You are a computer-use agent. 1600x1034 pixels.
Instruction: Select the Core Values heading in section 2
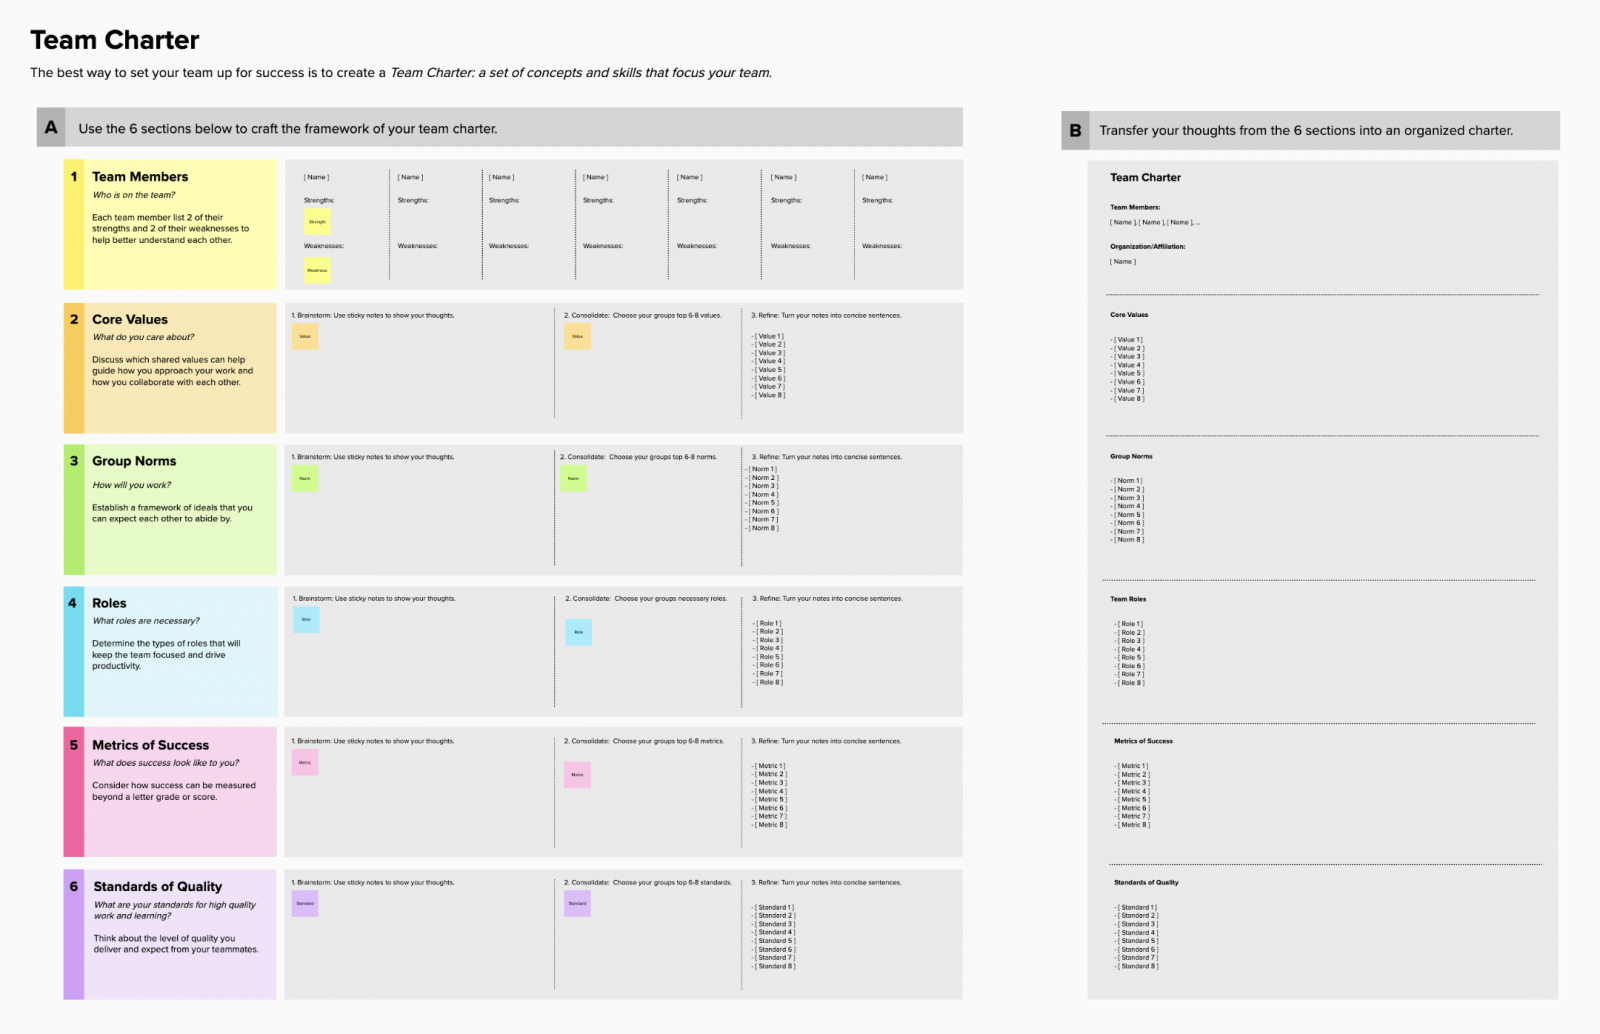tap(130, 320)
